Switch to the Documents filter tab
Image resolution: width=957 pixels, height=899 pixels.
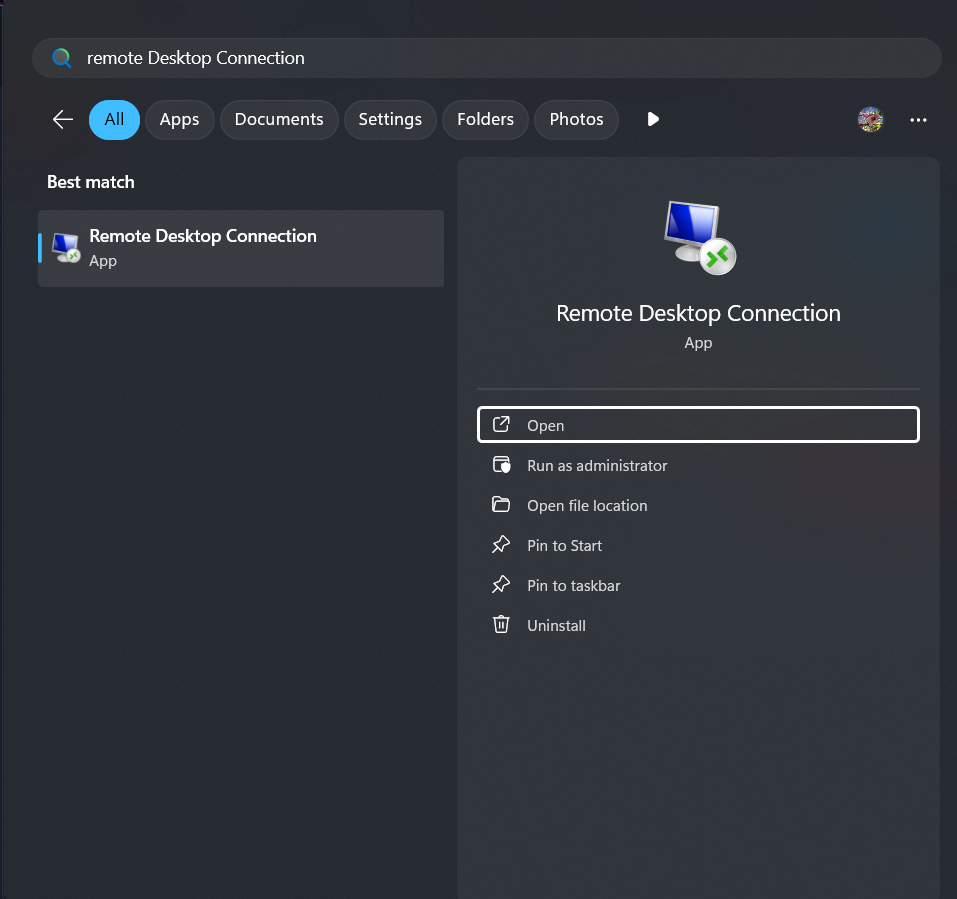pos(279,120)
